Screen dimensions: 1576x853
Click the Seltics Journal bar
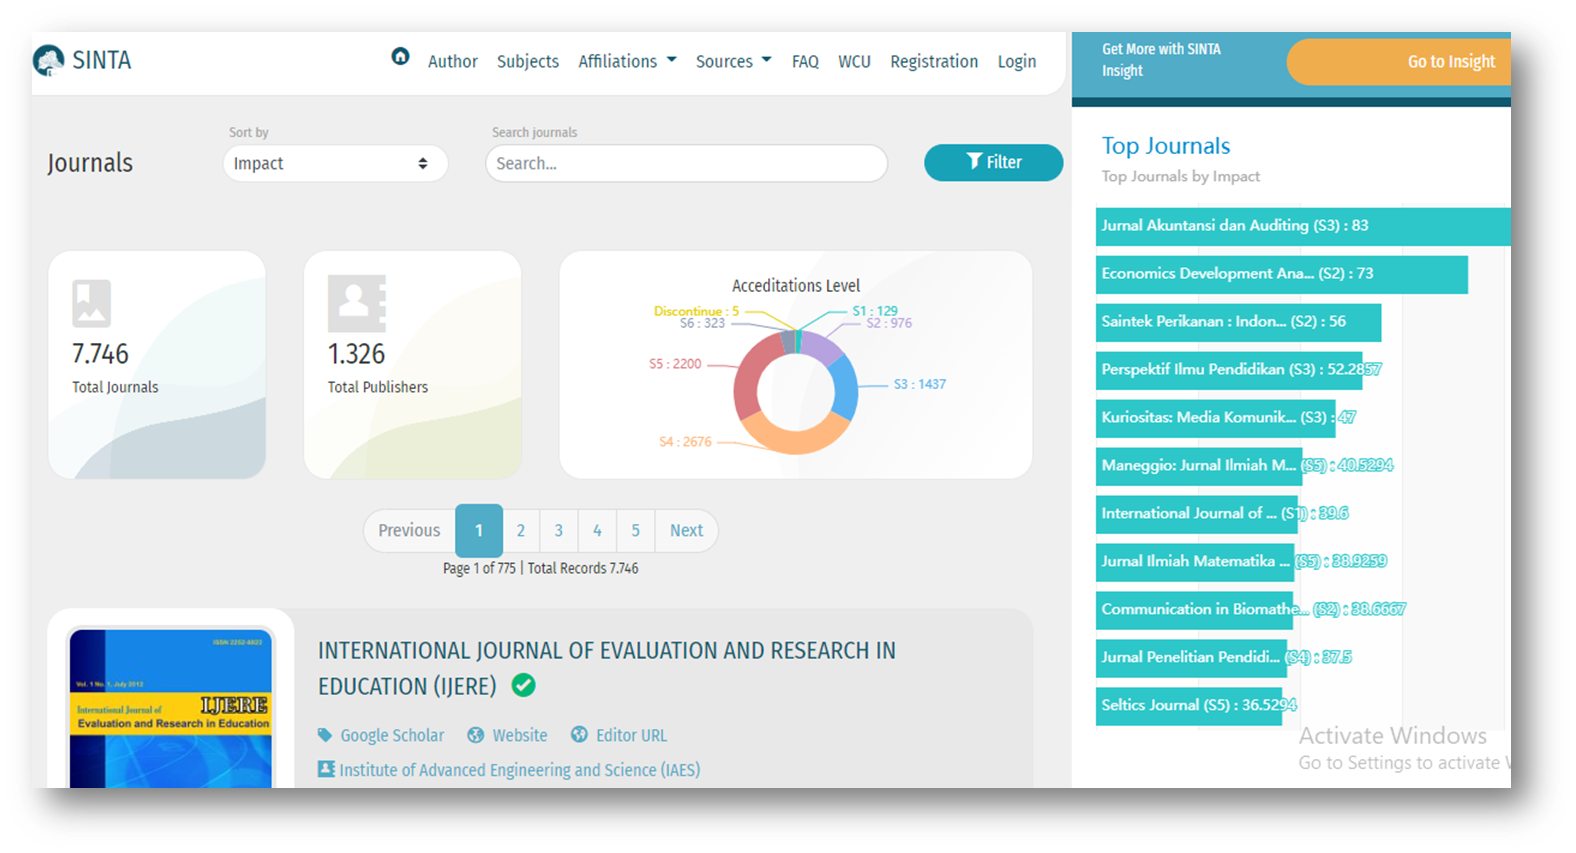click(x=1189, y=706)
